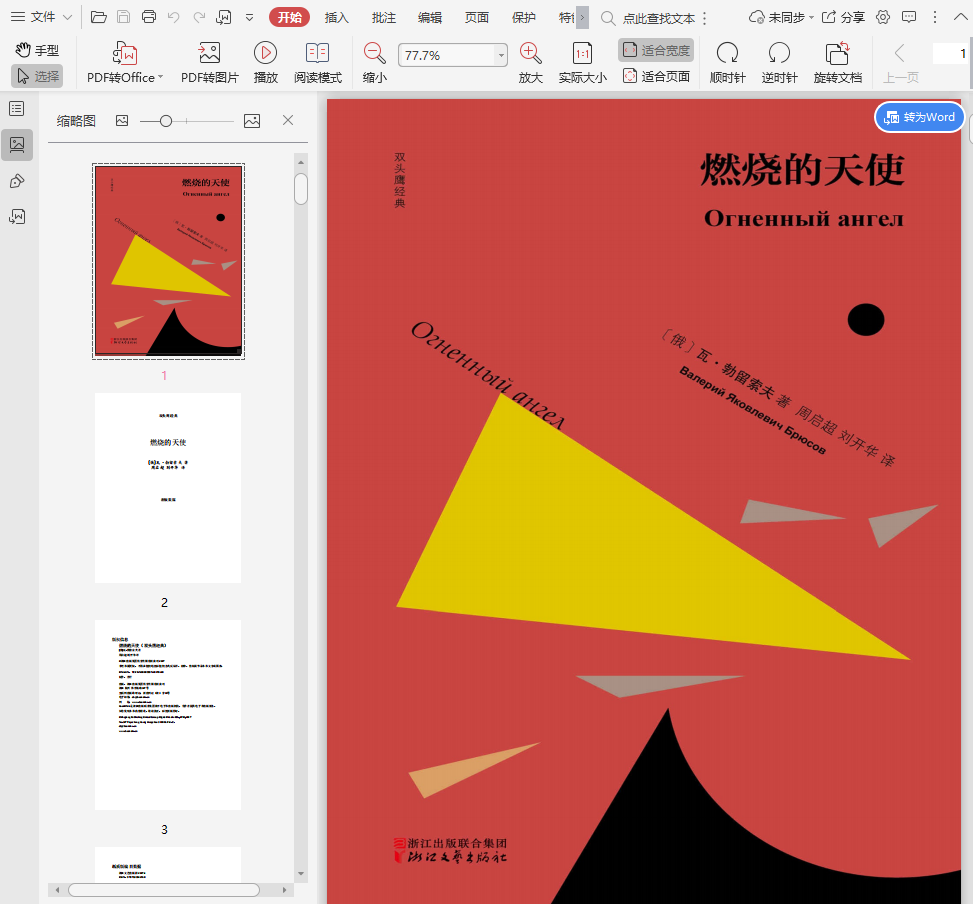Image resolution: width=973 pixels, height=904 pixels.
Task: Rotate page 顺时针 clockwise
Action: (727, 55)
